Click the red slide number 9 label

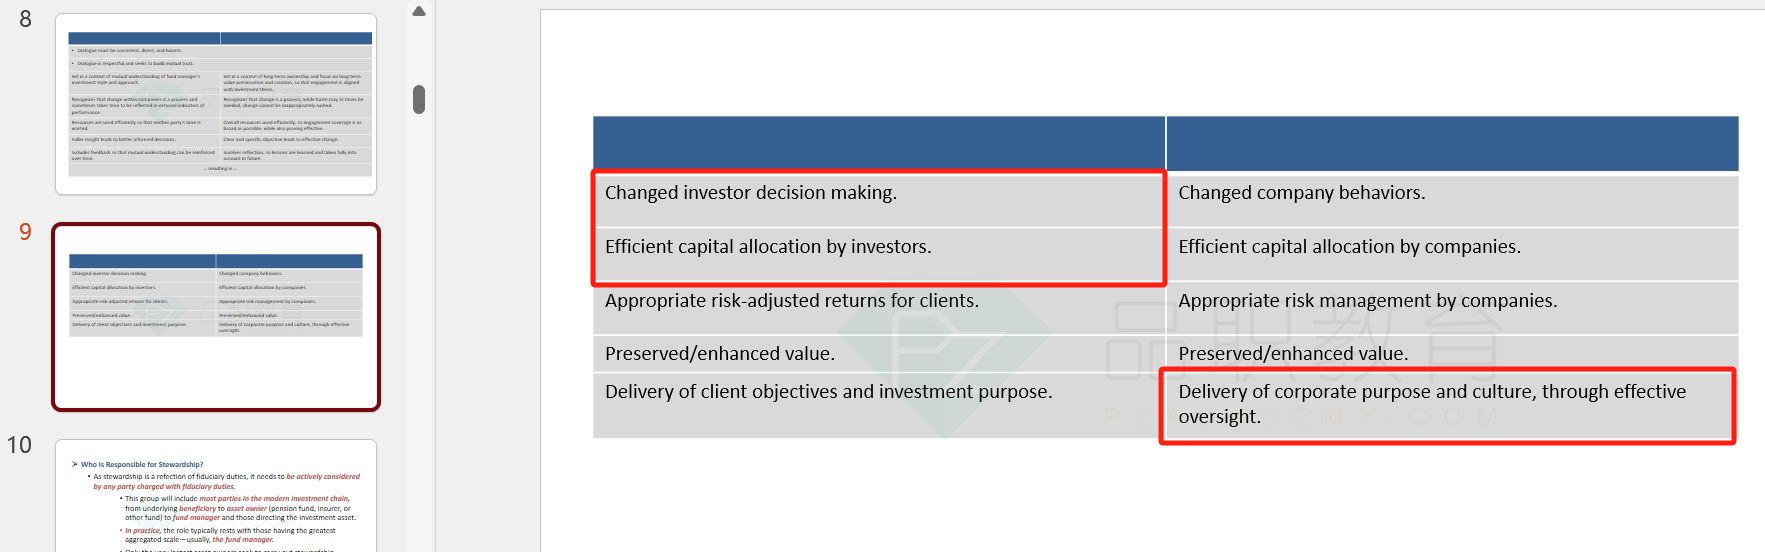(25, 232)
